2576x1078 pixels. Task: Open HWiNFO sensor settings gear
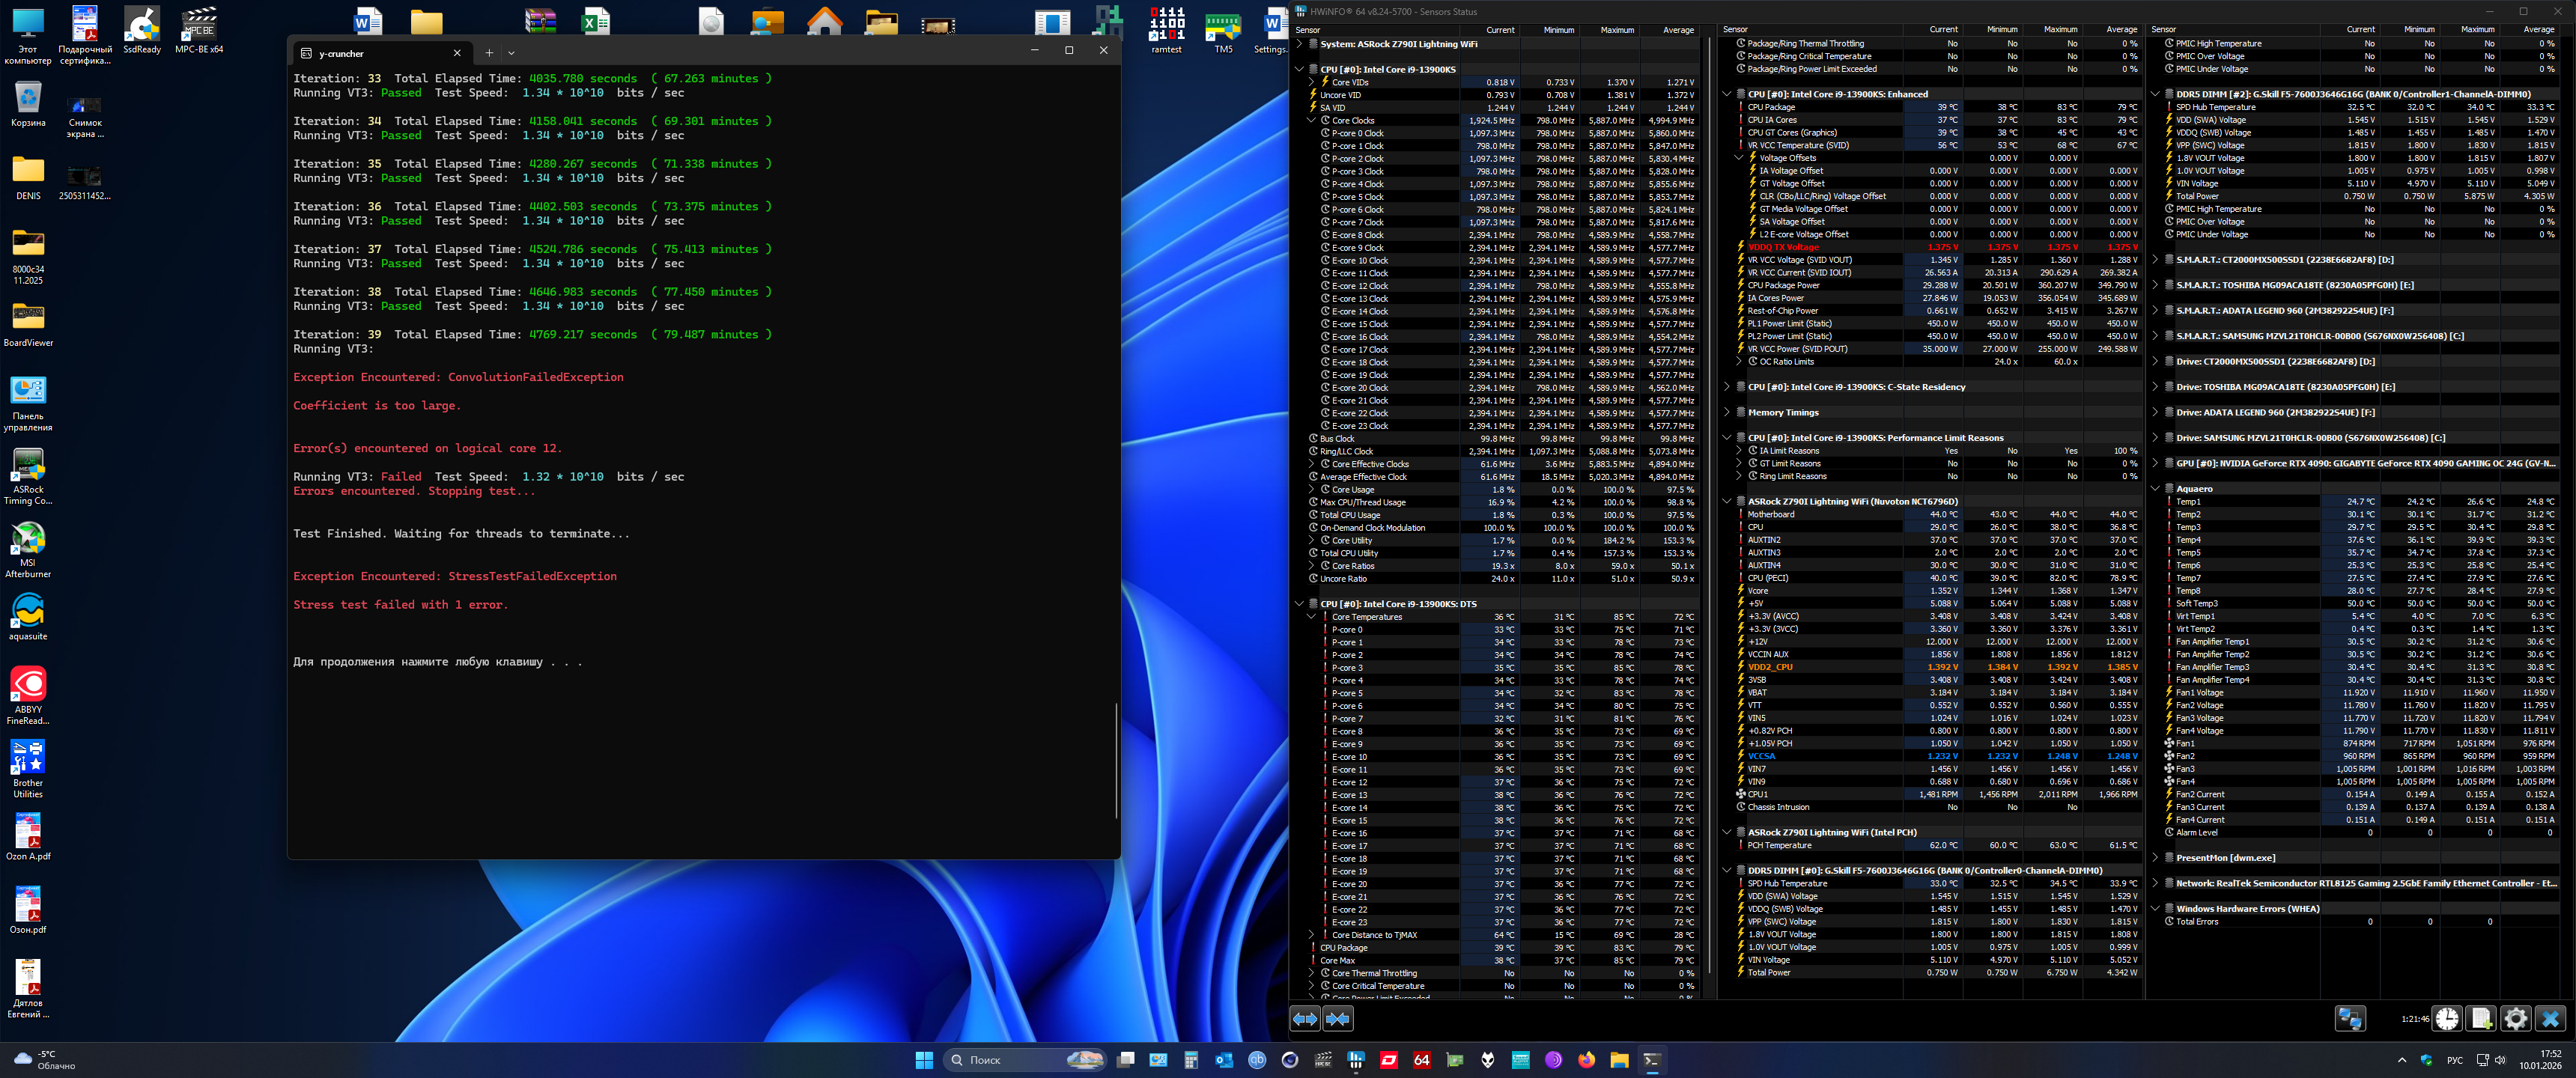click(x=2515, y=1019)
